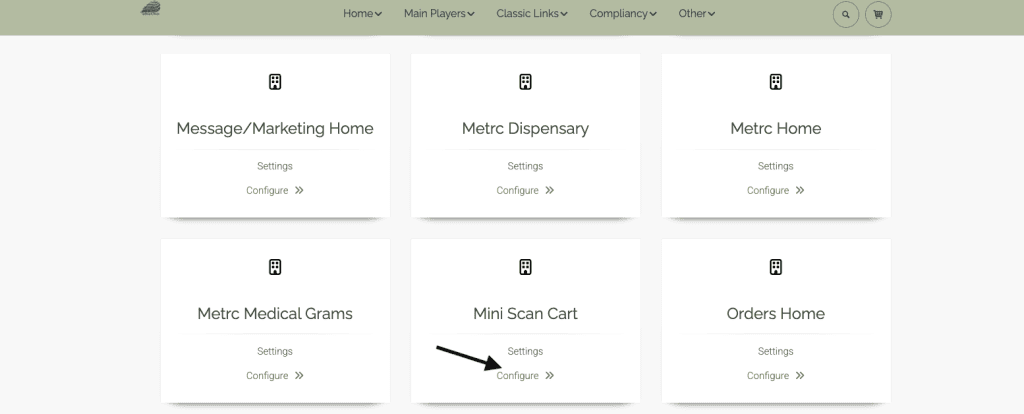1024x414 pixels.
Task: Click building icon above Mini Scan Cart
Action: tap(525, 267)
